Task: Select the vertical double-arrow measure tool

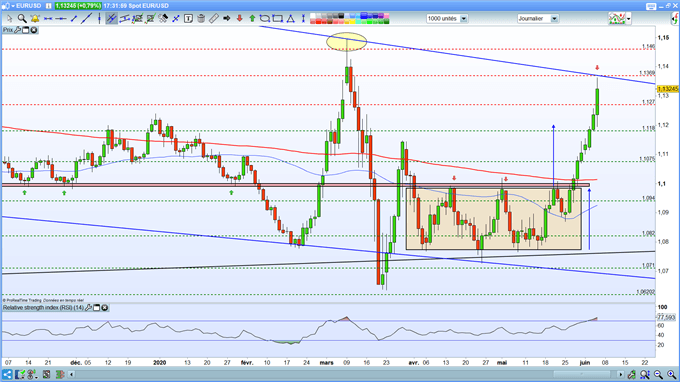Action: pos(303,19)
